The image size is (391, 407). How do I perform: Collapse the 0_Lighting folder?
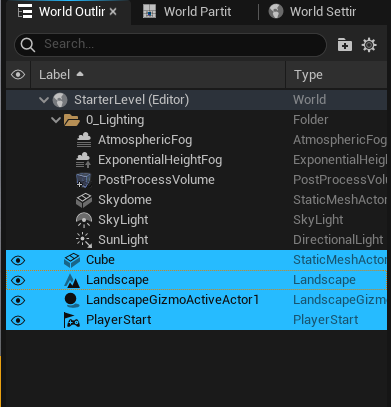point(56,120)
